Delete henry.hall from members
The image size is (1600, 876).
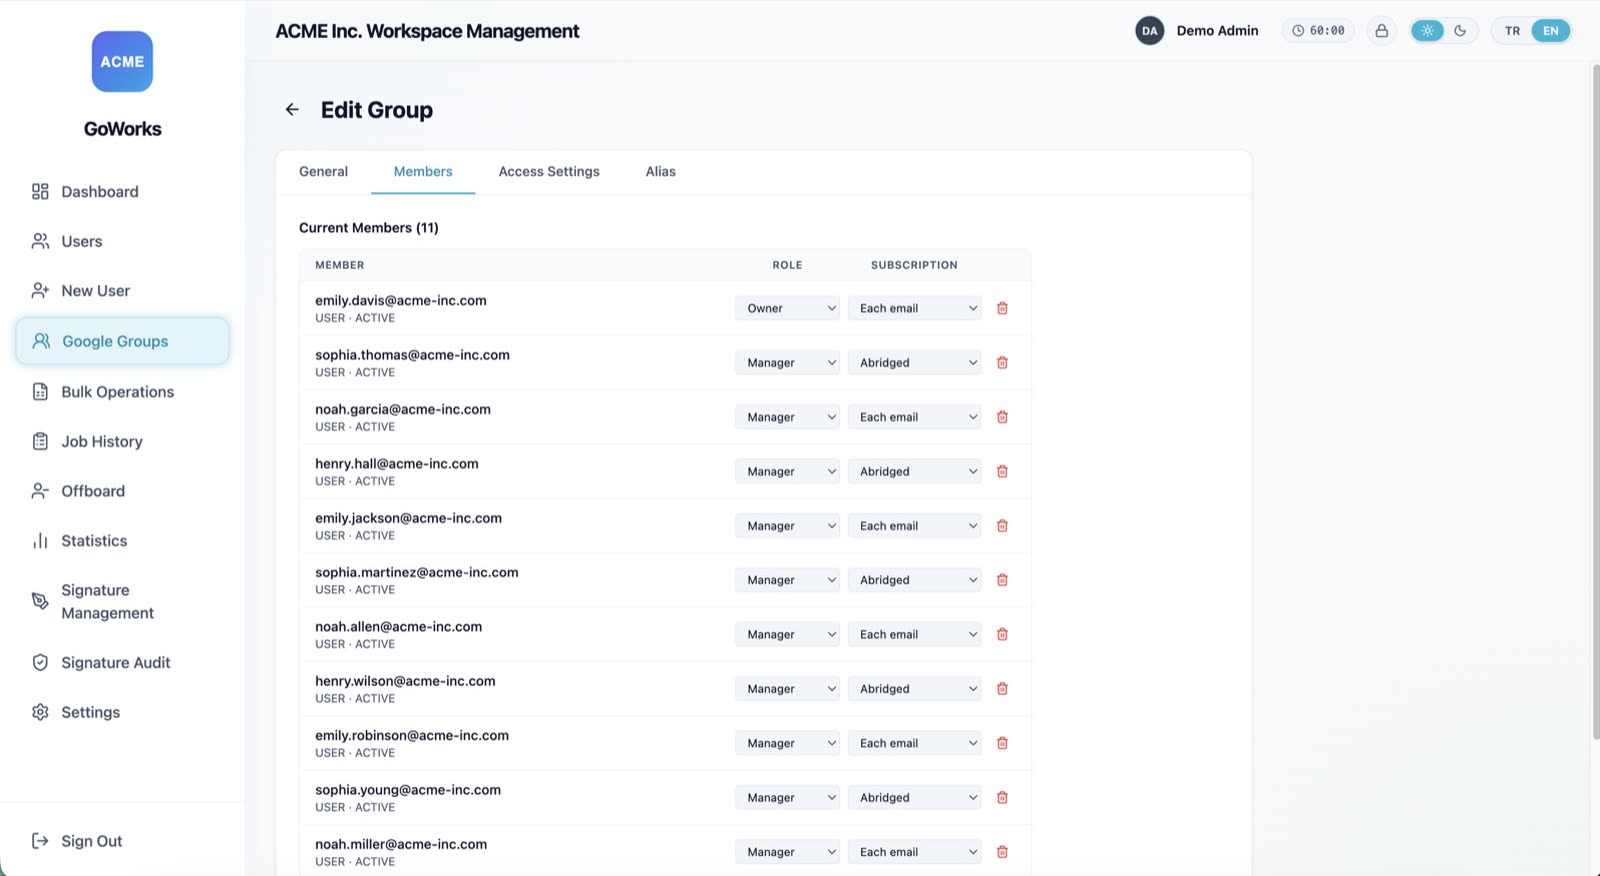tap(1002, 471)
